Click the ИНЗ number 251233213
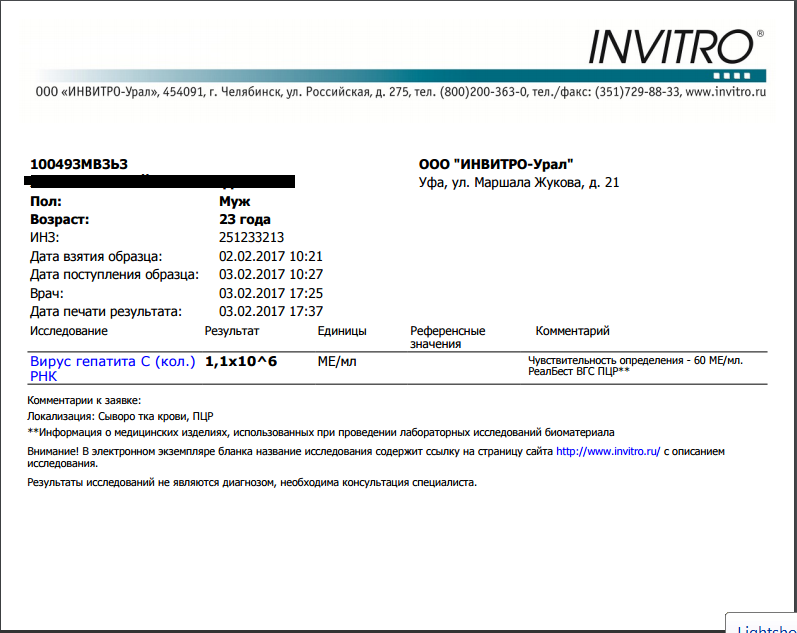 pos(251,238)
